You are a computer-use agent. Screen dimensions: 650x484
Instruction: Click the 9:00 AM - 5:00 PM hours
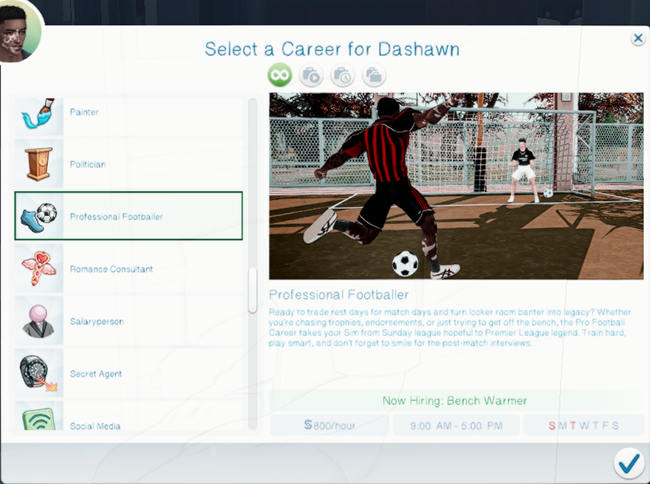click(456, 426)
